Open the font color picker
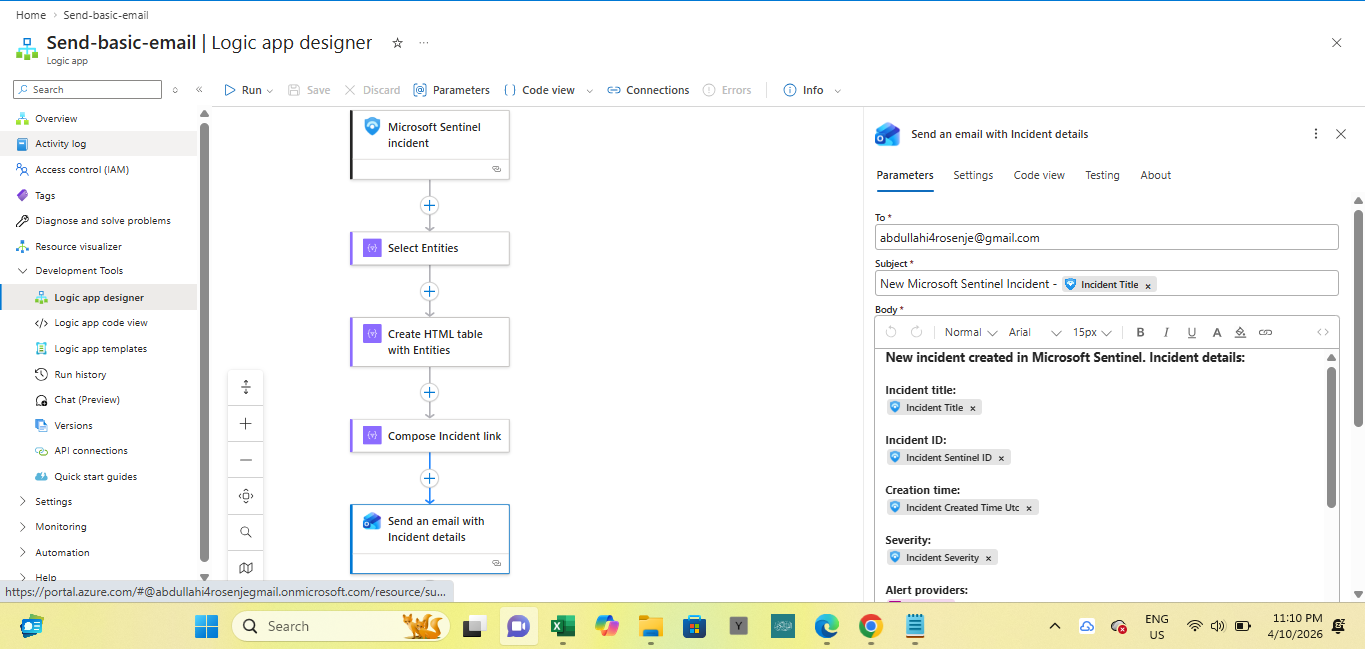Viewport: 1365px width, 649px height. [1217, 332]
